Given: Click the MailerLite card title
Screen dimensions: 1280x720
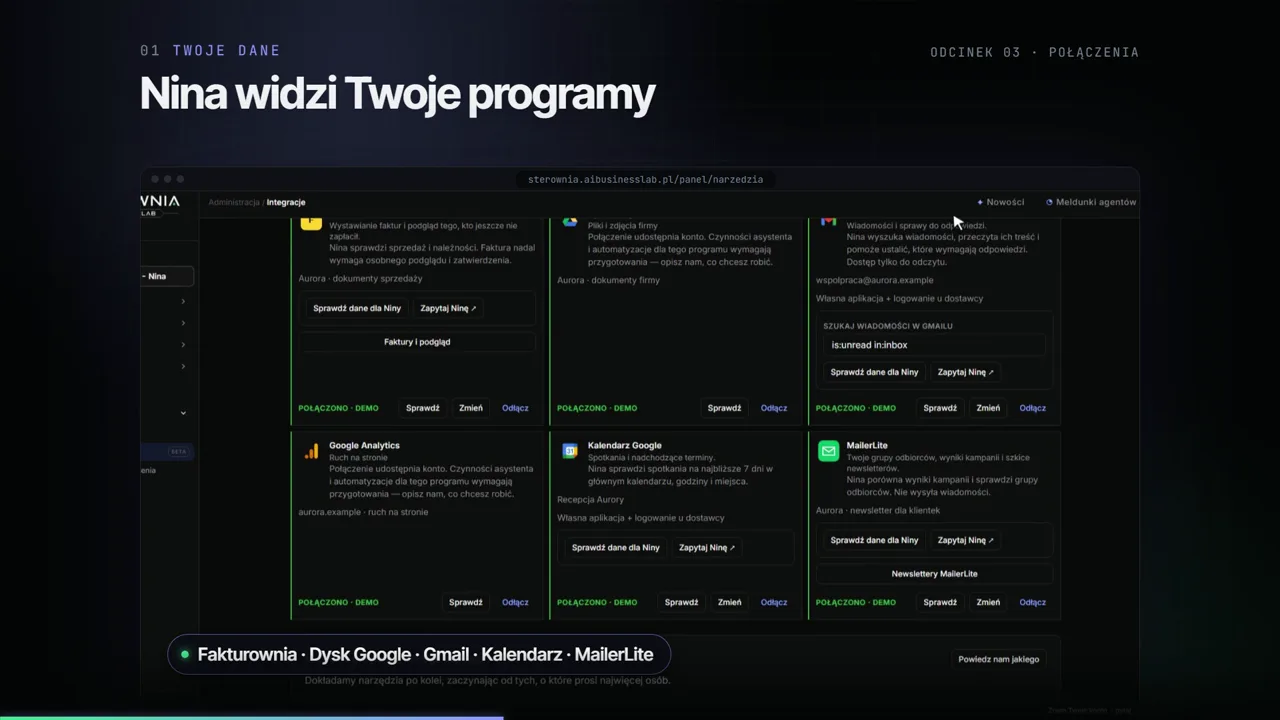Looking at the screenshot, I should (867, 445).
